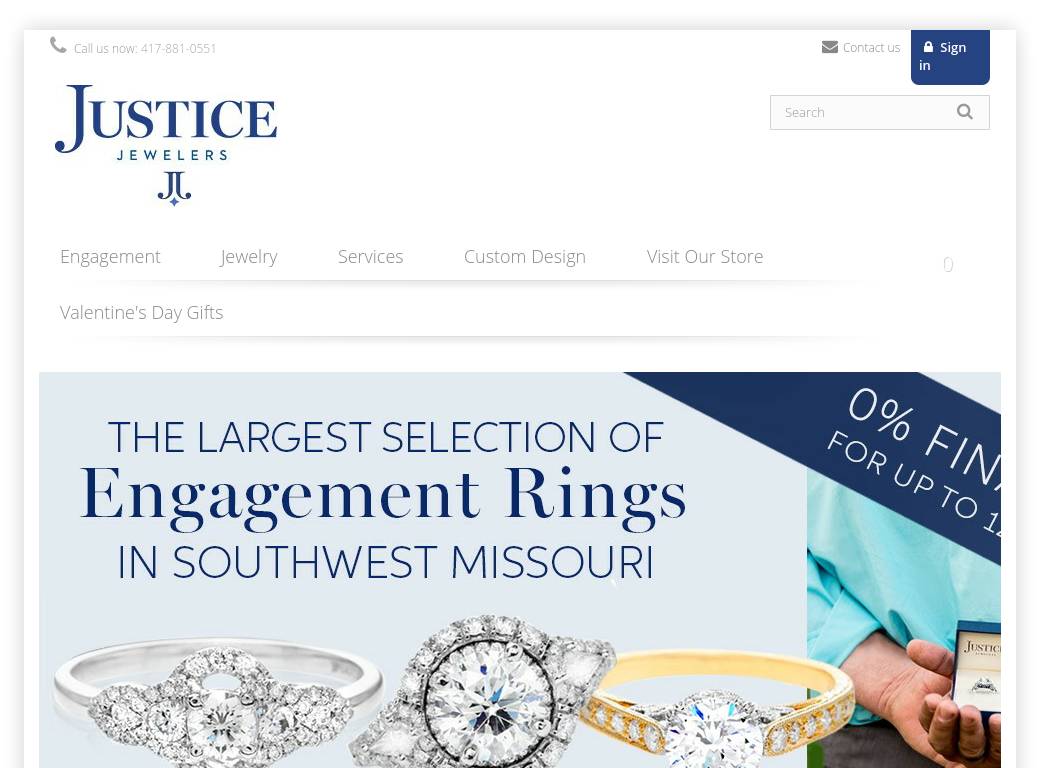
Task: Click the yellow gold ring image
Action: 716,708
